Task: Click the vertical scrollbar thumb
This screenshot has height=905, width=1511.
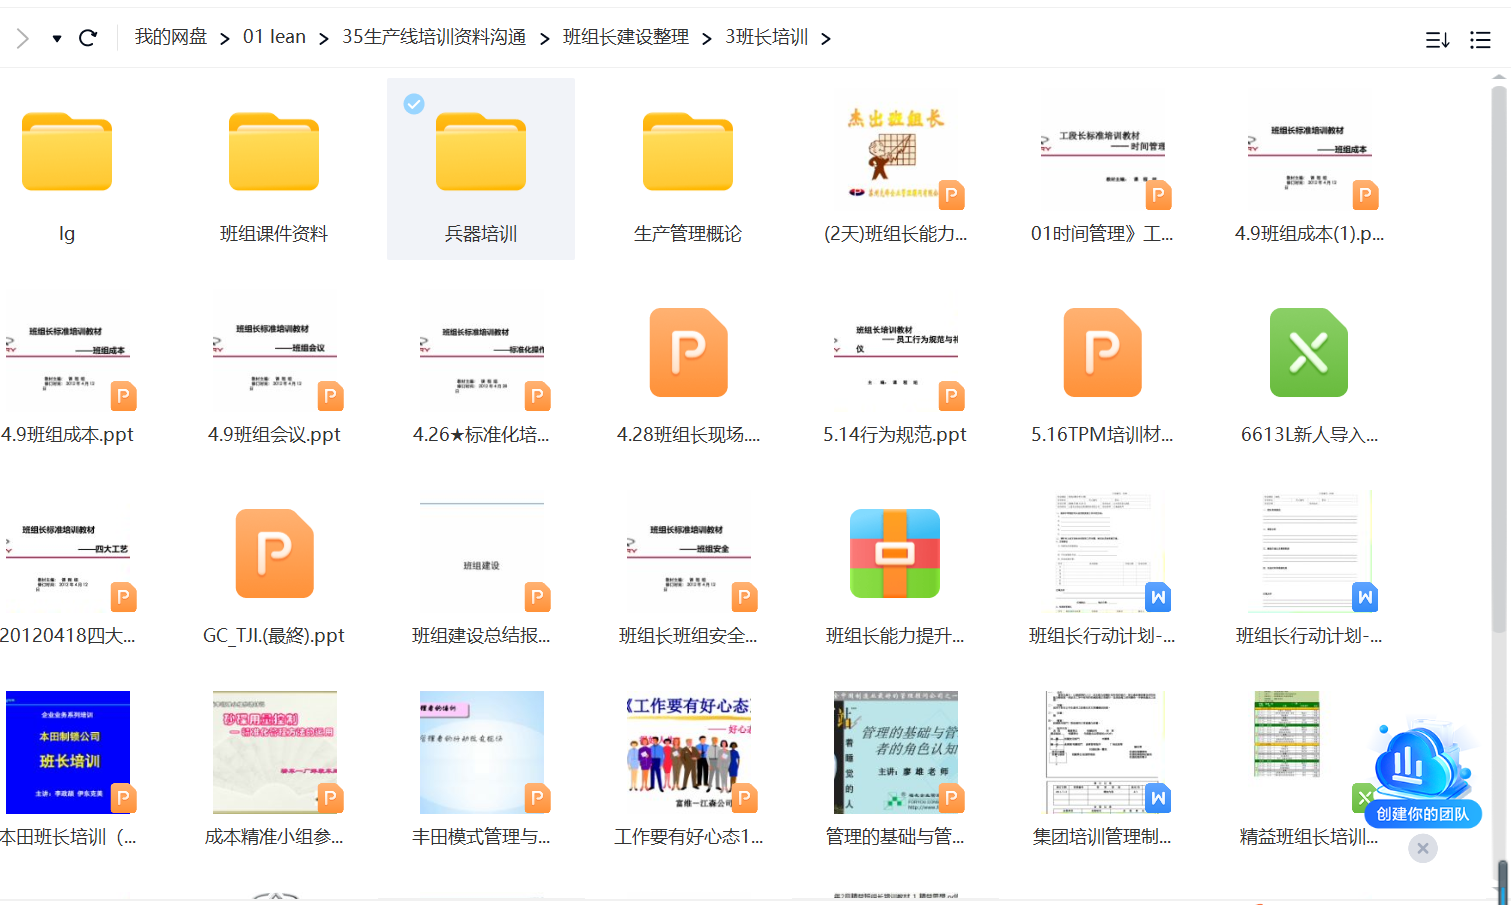Action: [1498, 360]
